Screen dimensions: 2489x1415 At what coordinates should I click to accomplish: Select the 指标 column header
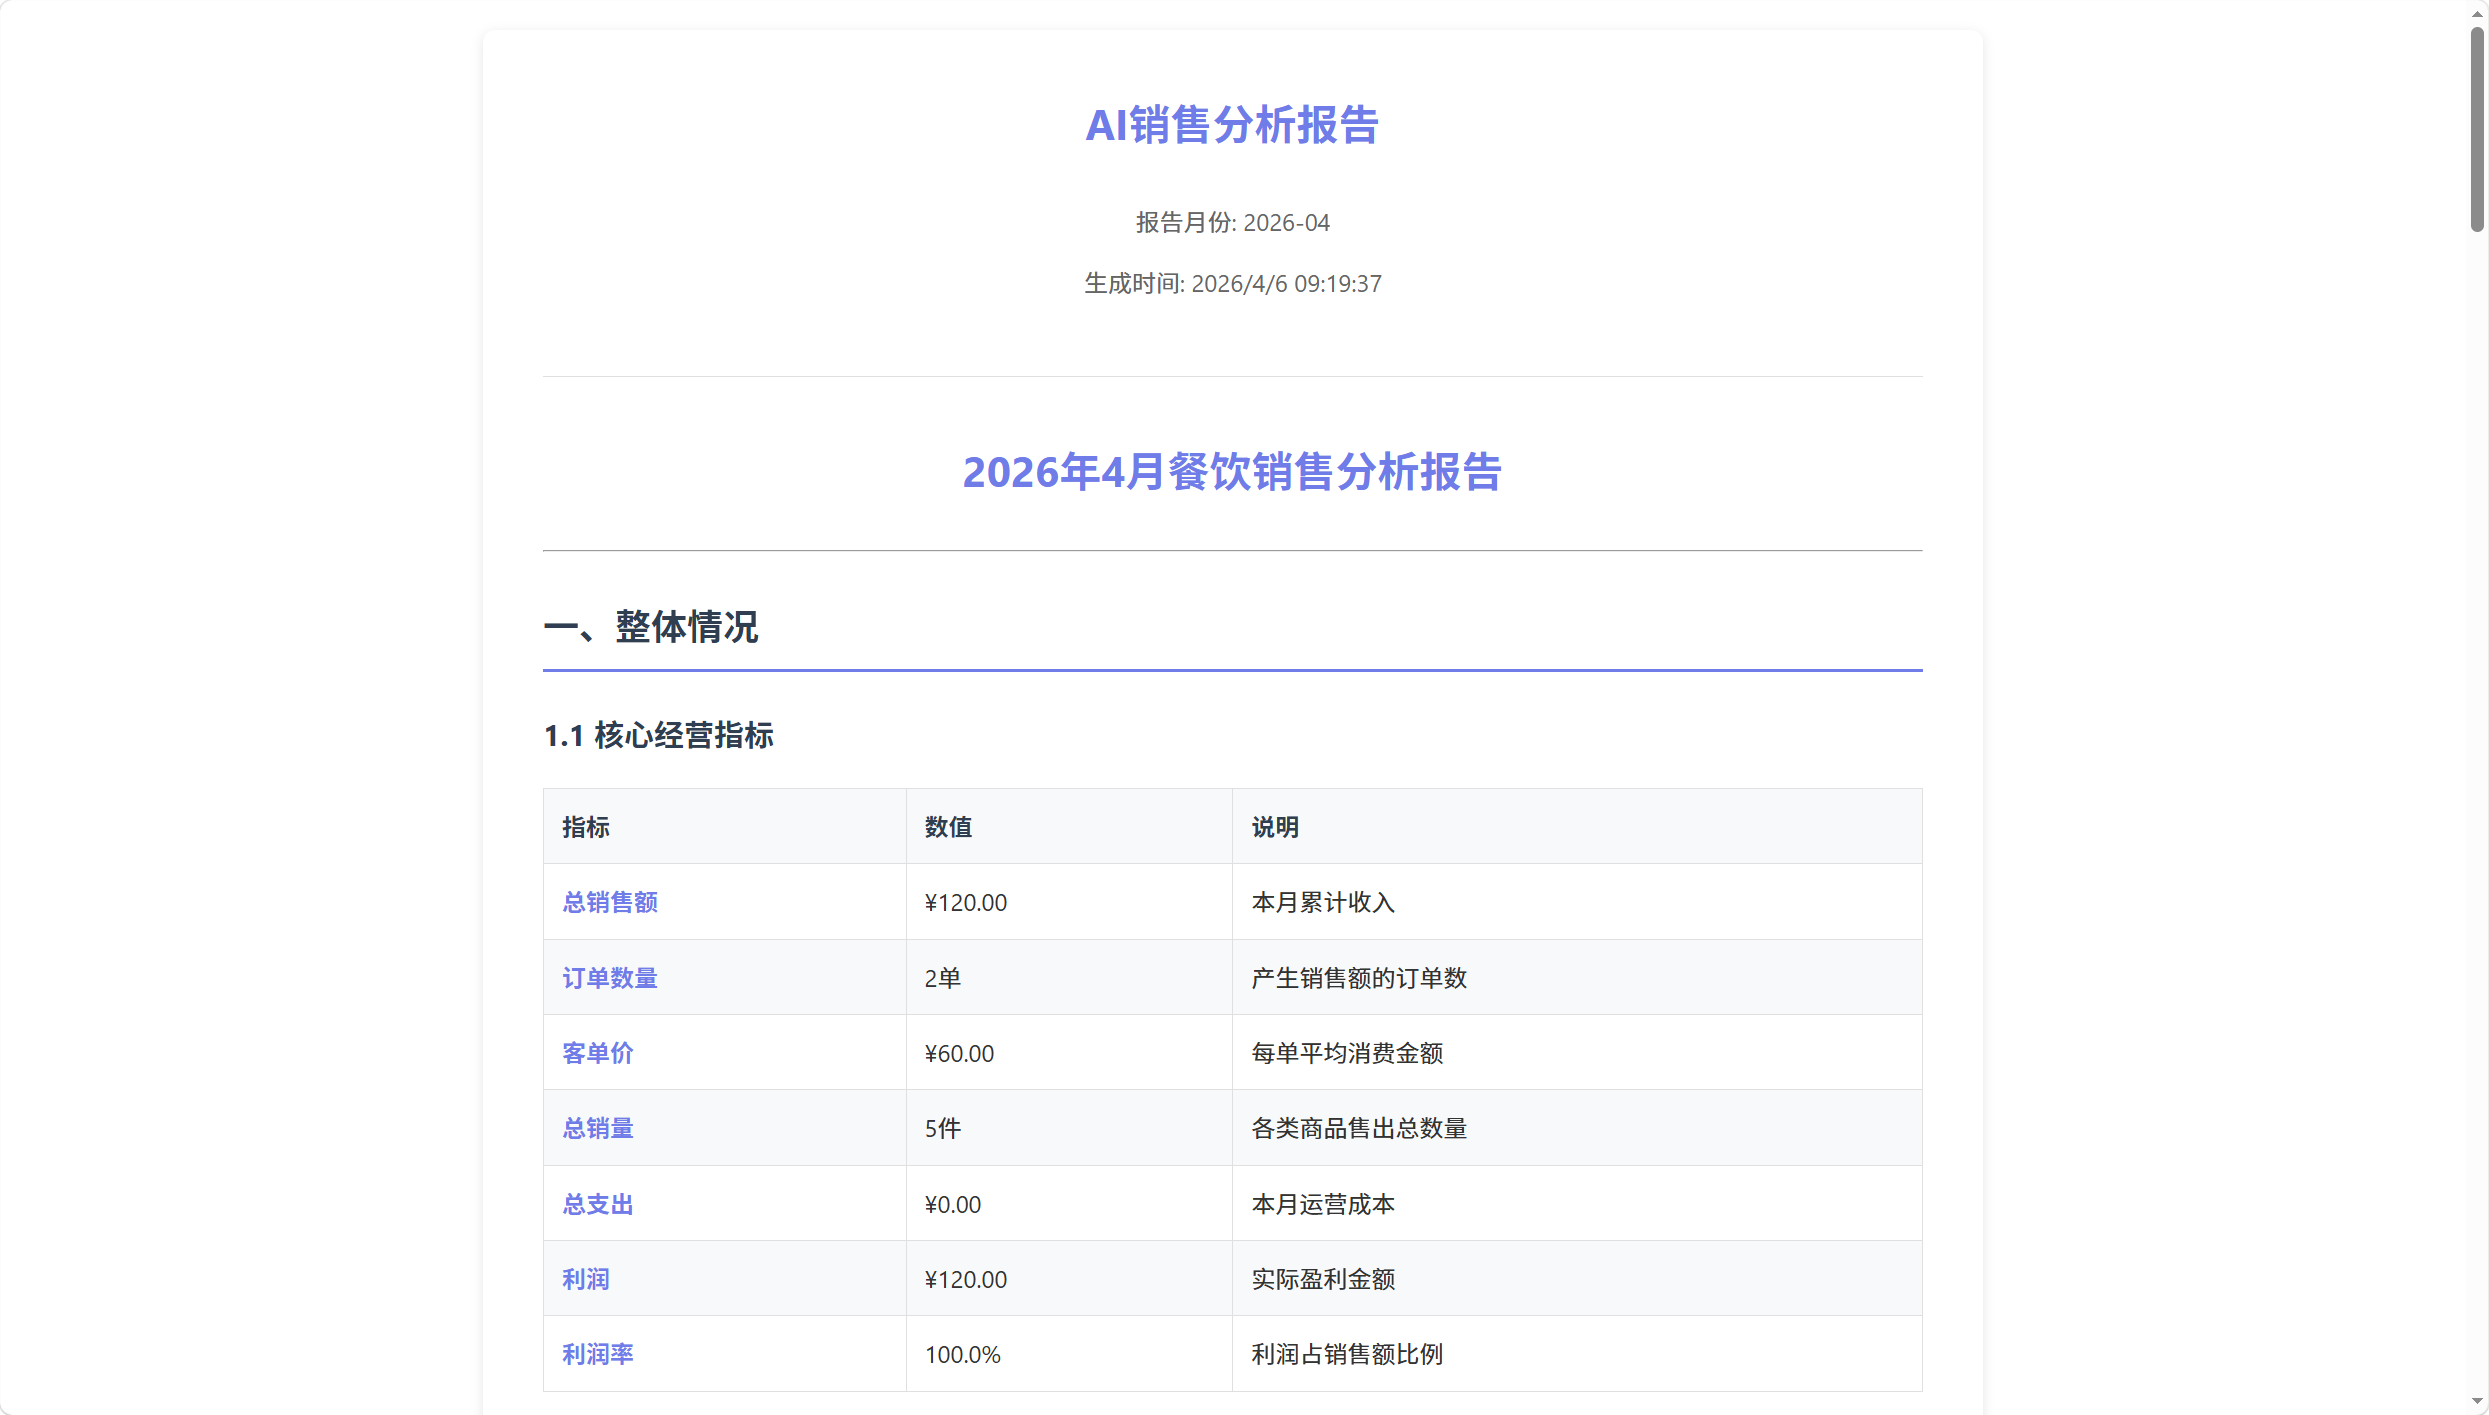click(585, 827)
